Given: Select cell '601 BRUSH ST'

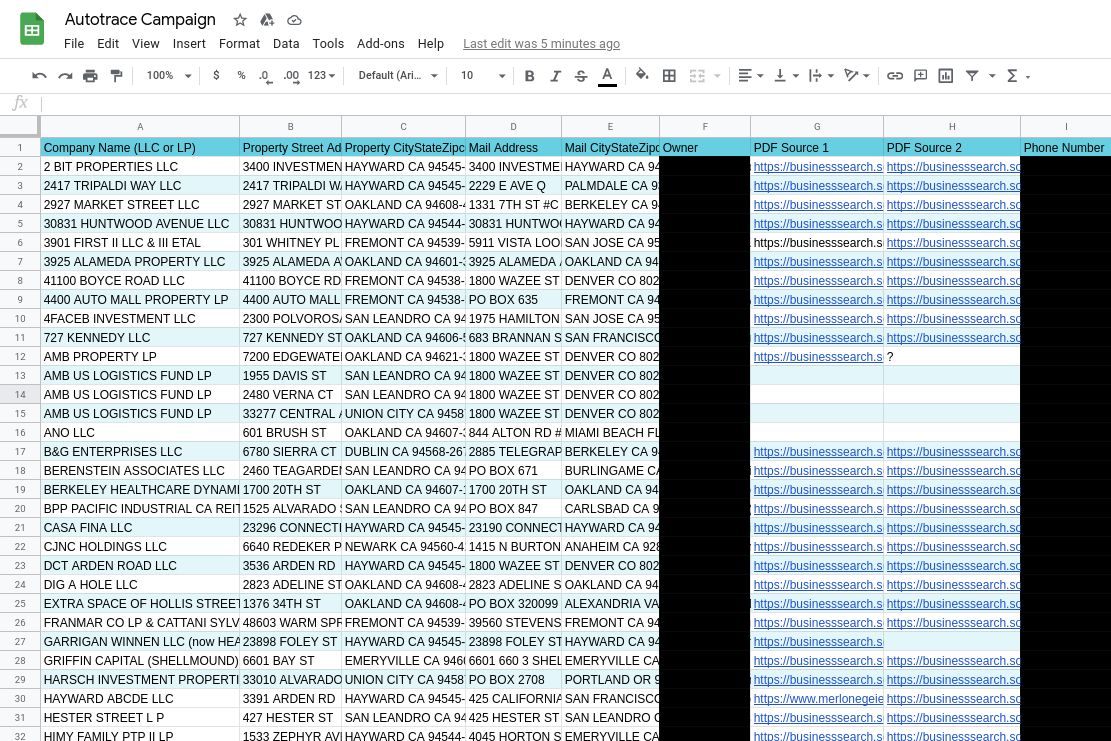Looking at the screenshot, I should pyautogui.click(x=291, y=433).
